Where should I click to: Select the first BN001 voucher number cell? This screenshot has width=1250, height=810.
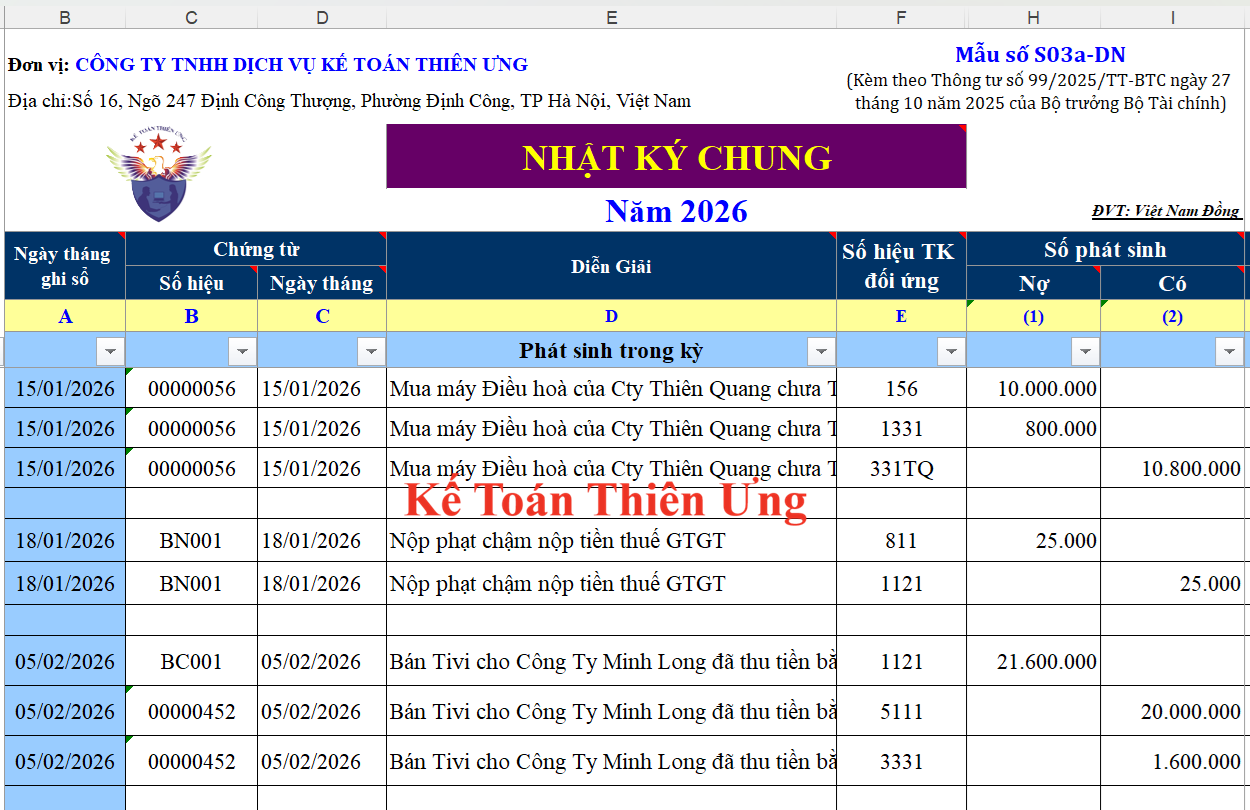[x=191, y=541]
